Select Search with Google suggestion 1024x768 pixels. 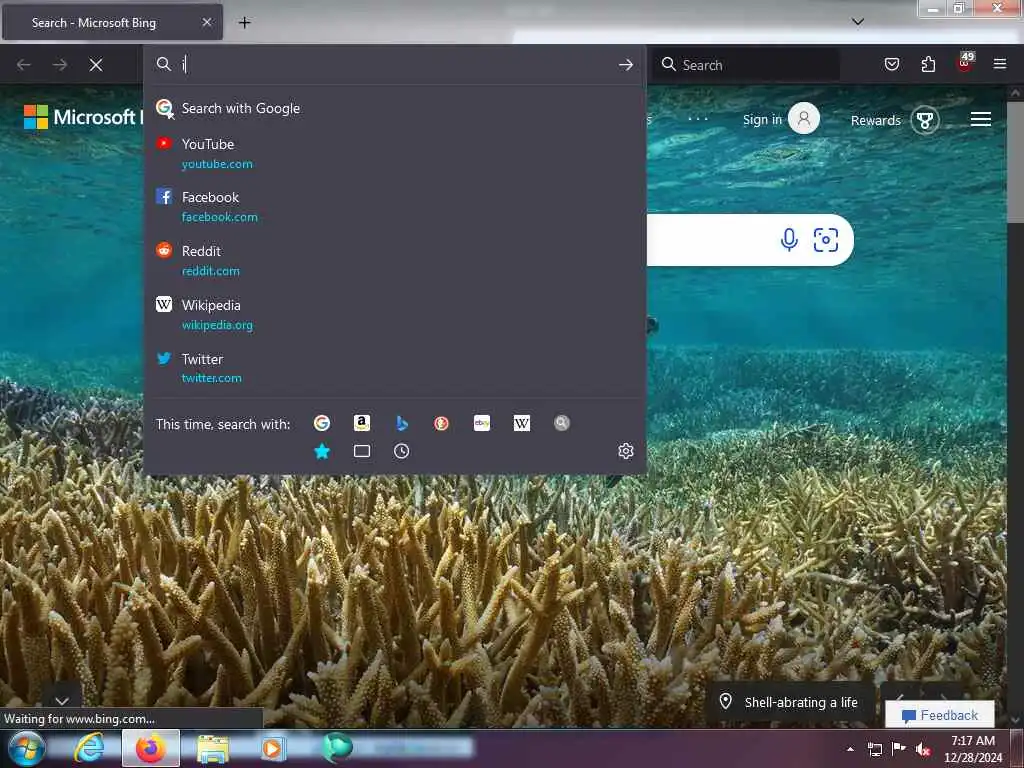point(394,108)
